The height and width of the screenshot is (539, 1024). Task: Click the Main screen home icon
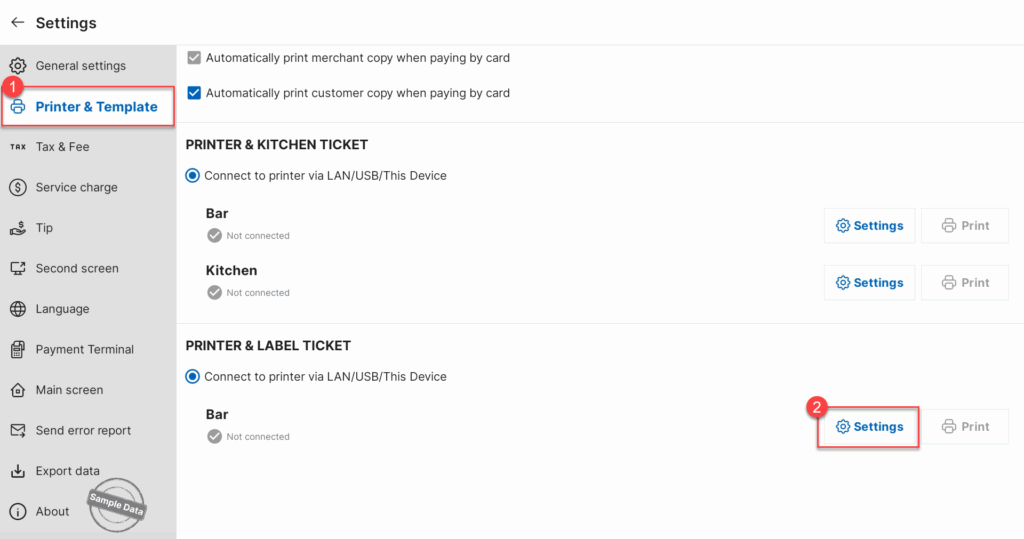coord(17,390)
